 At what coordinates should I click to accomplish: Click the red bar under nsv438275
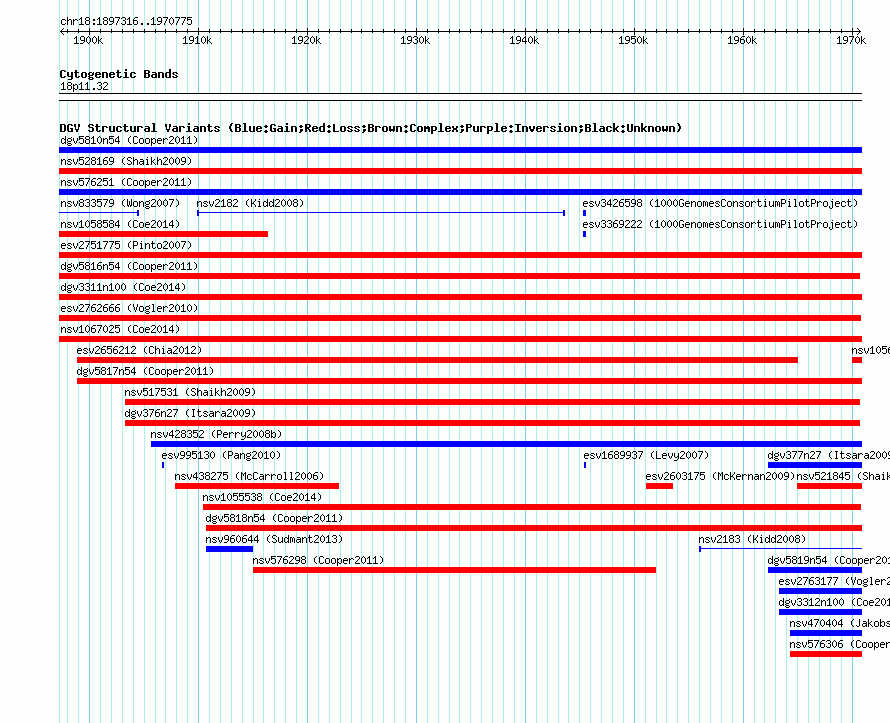click(257, 486)
